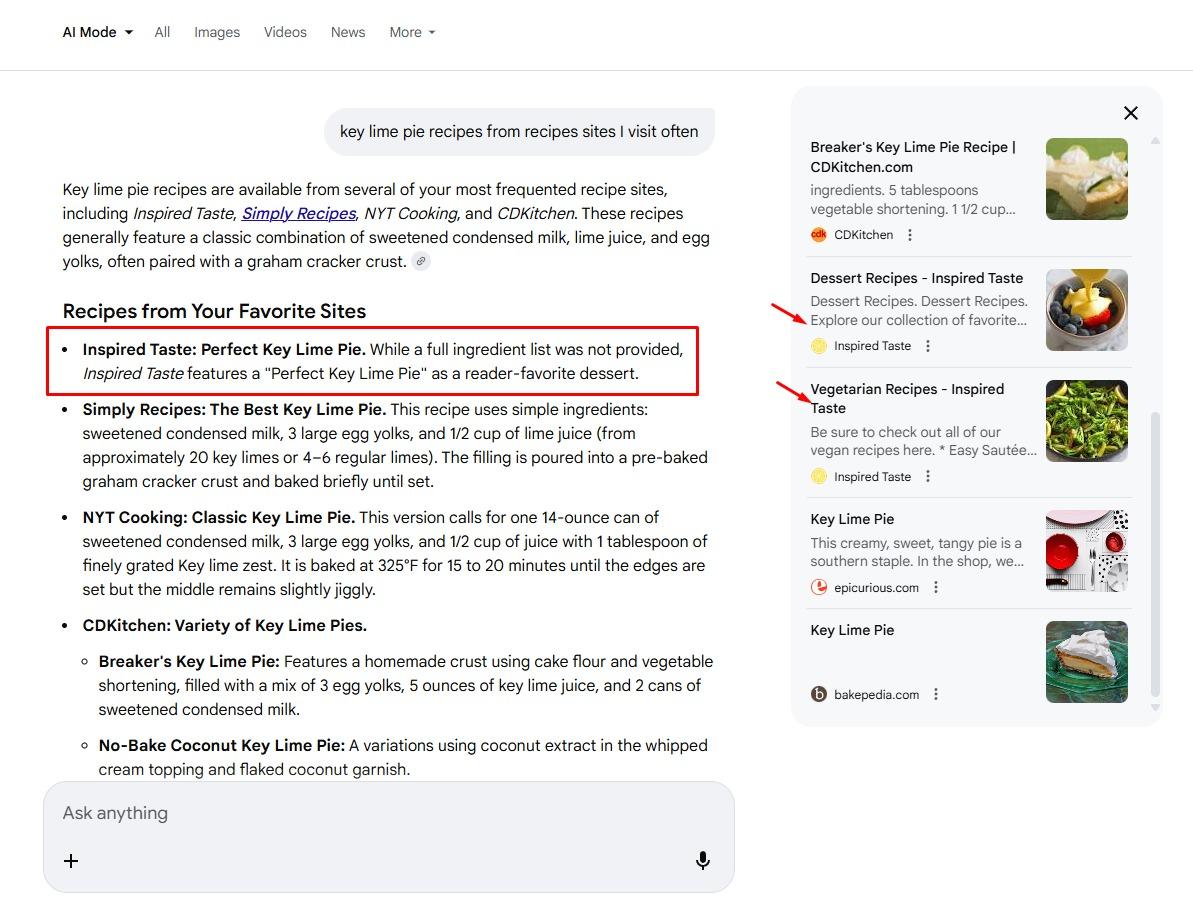Click 'Recipes from Your Favorite Sites' heading

pos(214,311)
